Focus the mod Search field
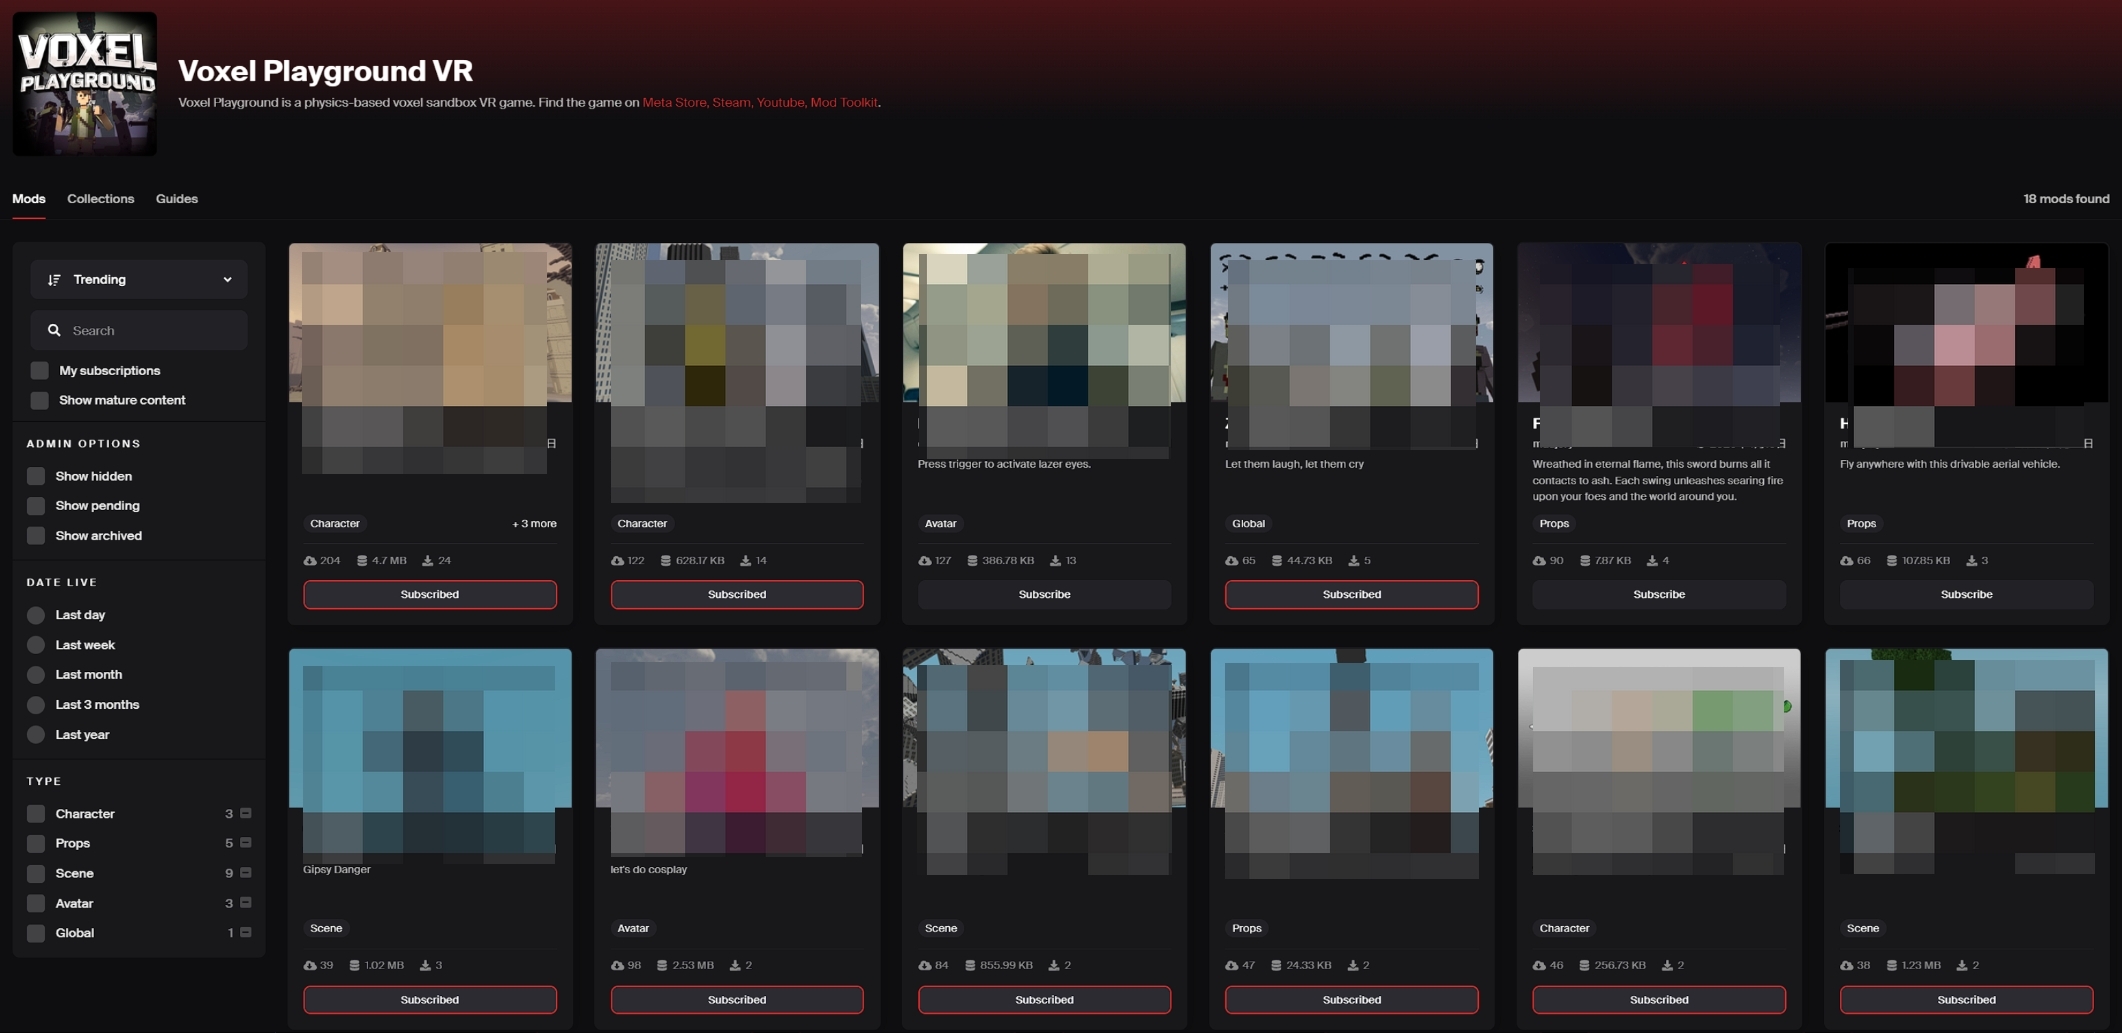The width and height of the screenshot is (2122, 1033). (139, 330)
